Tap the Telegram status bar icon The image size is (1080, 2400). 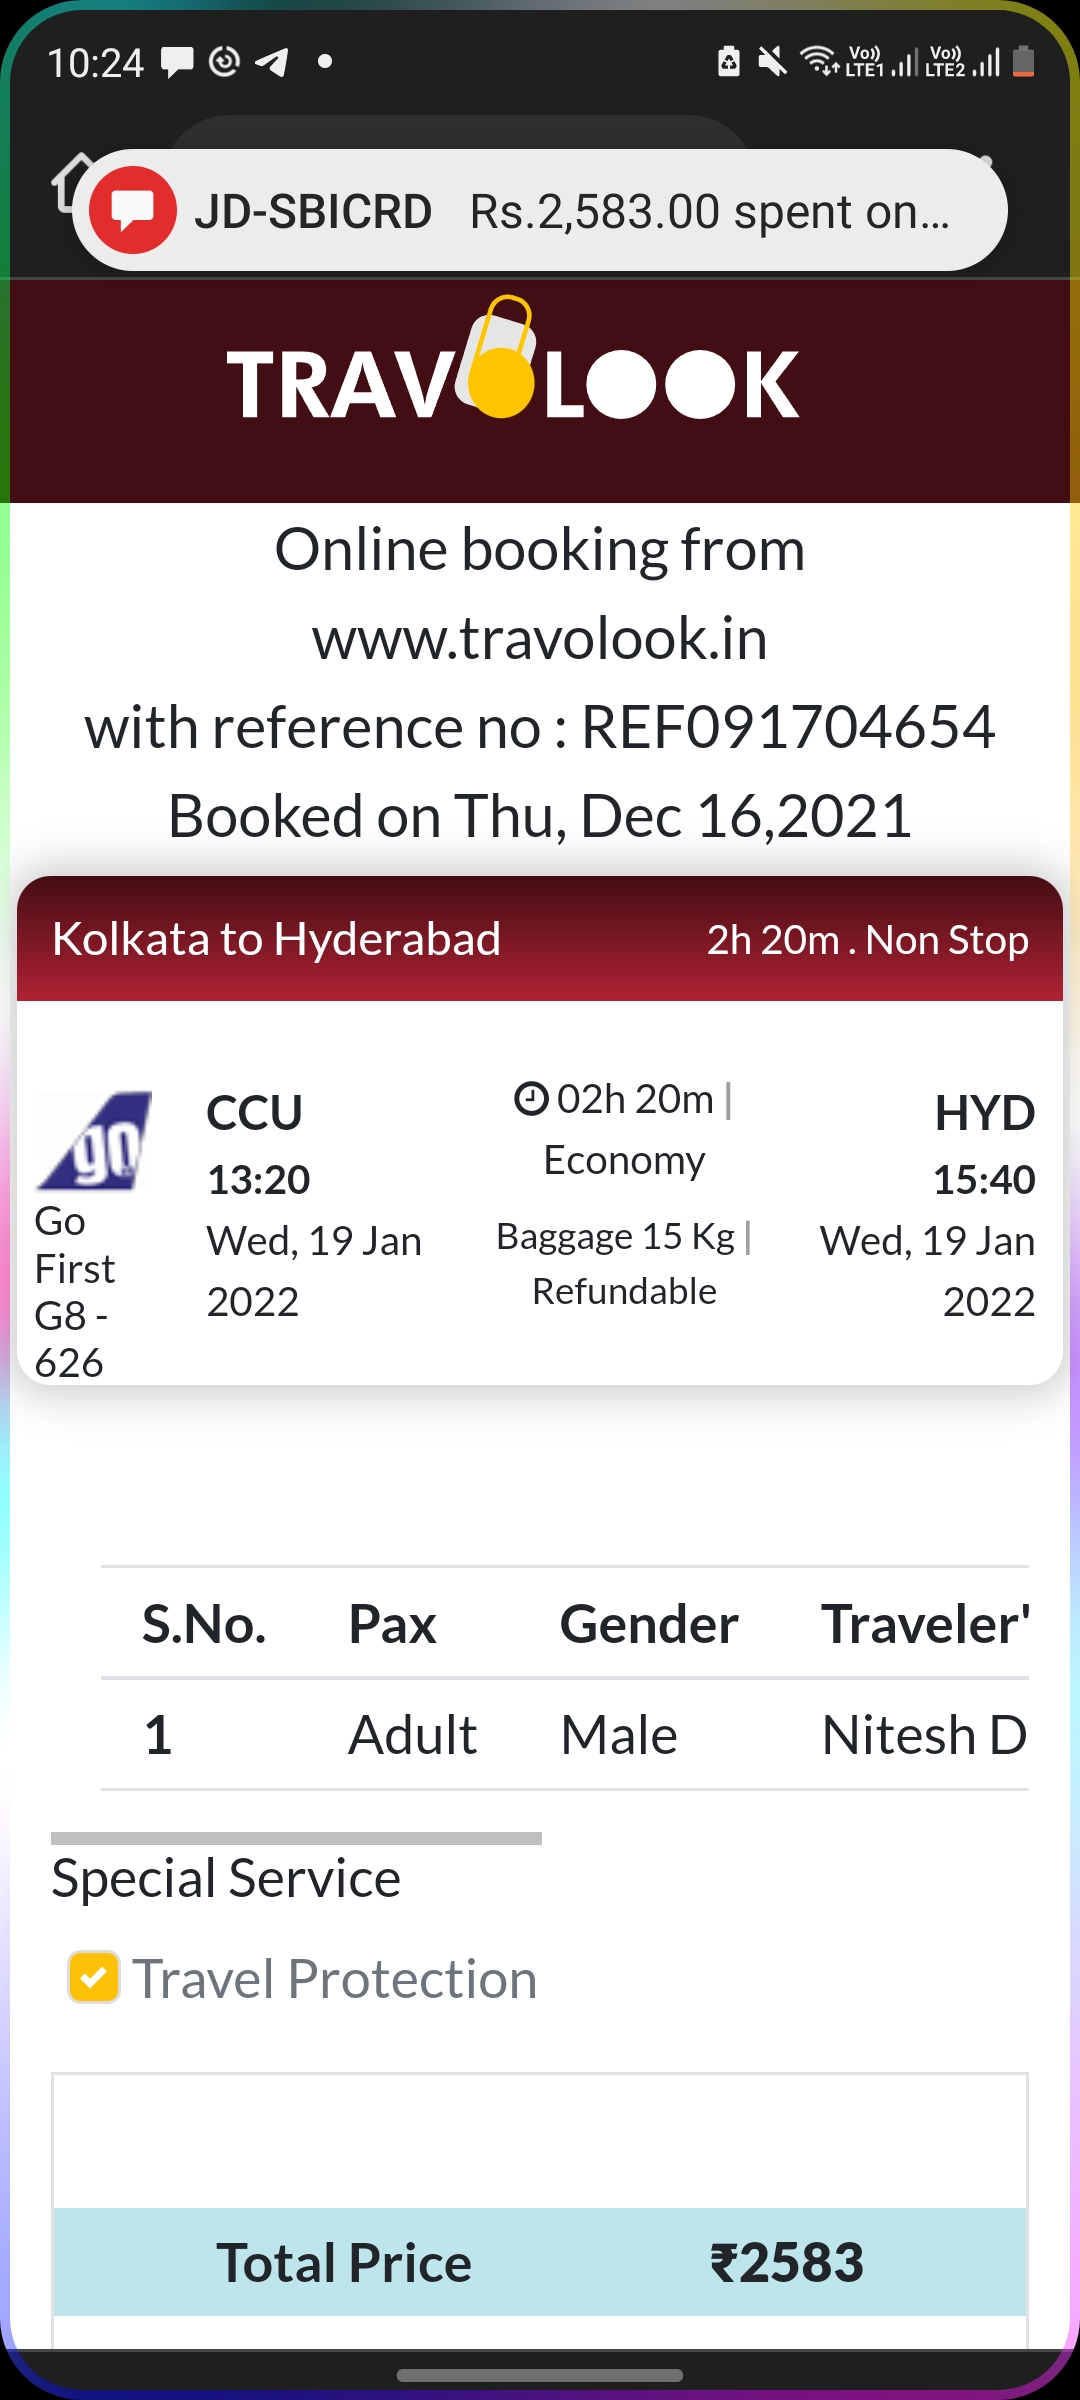272,62
